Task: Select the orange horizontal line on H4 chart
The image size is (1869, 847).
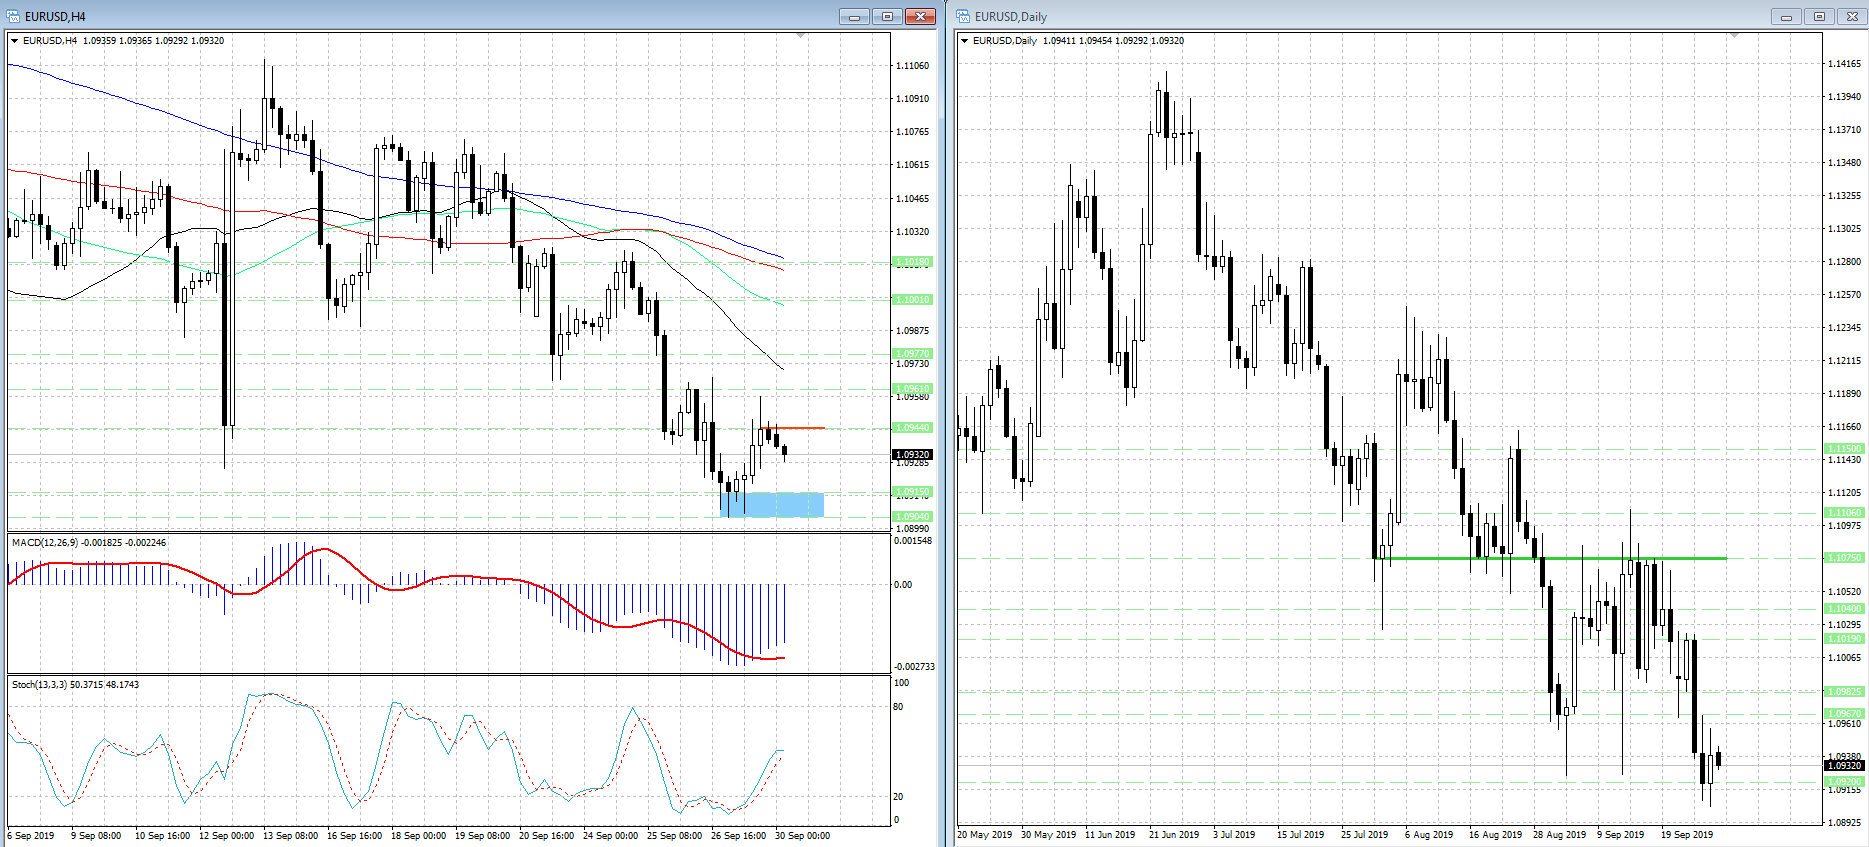Action: tap(800, 428)
